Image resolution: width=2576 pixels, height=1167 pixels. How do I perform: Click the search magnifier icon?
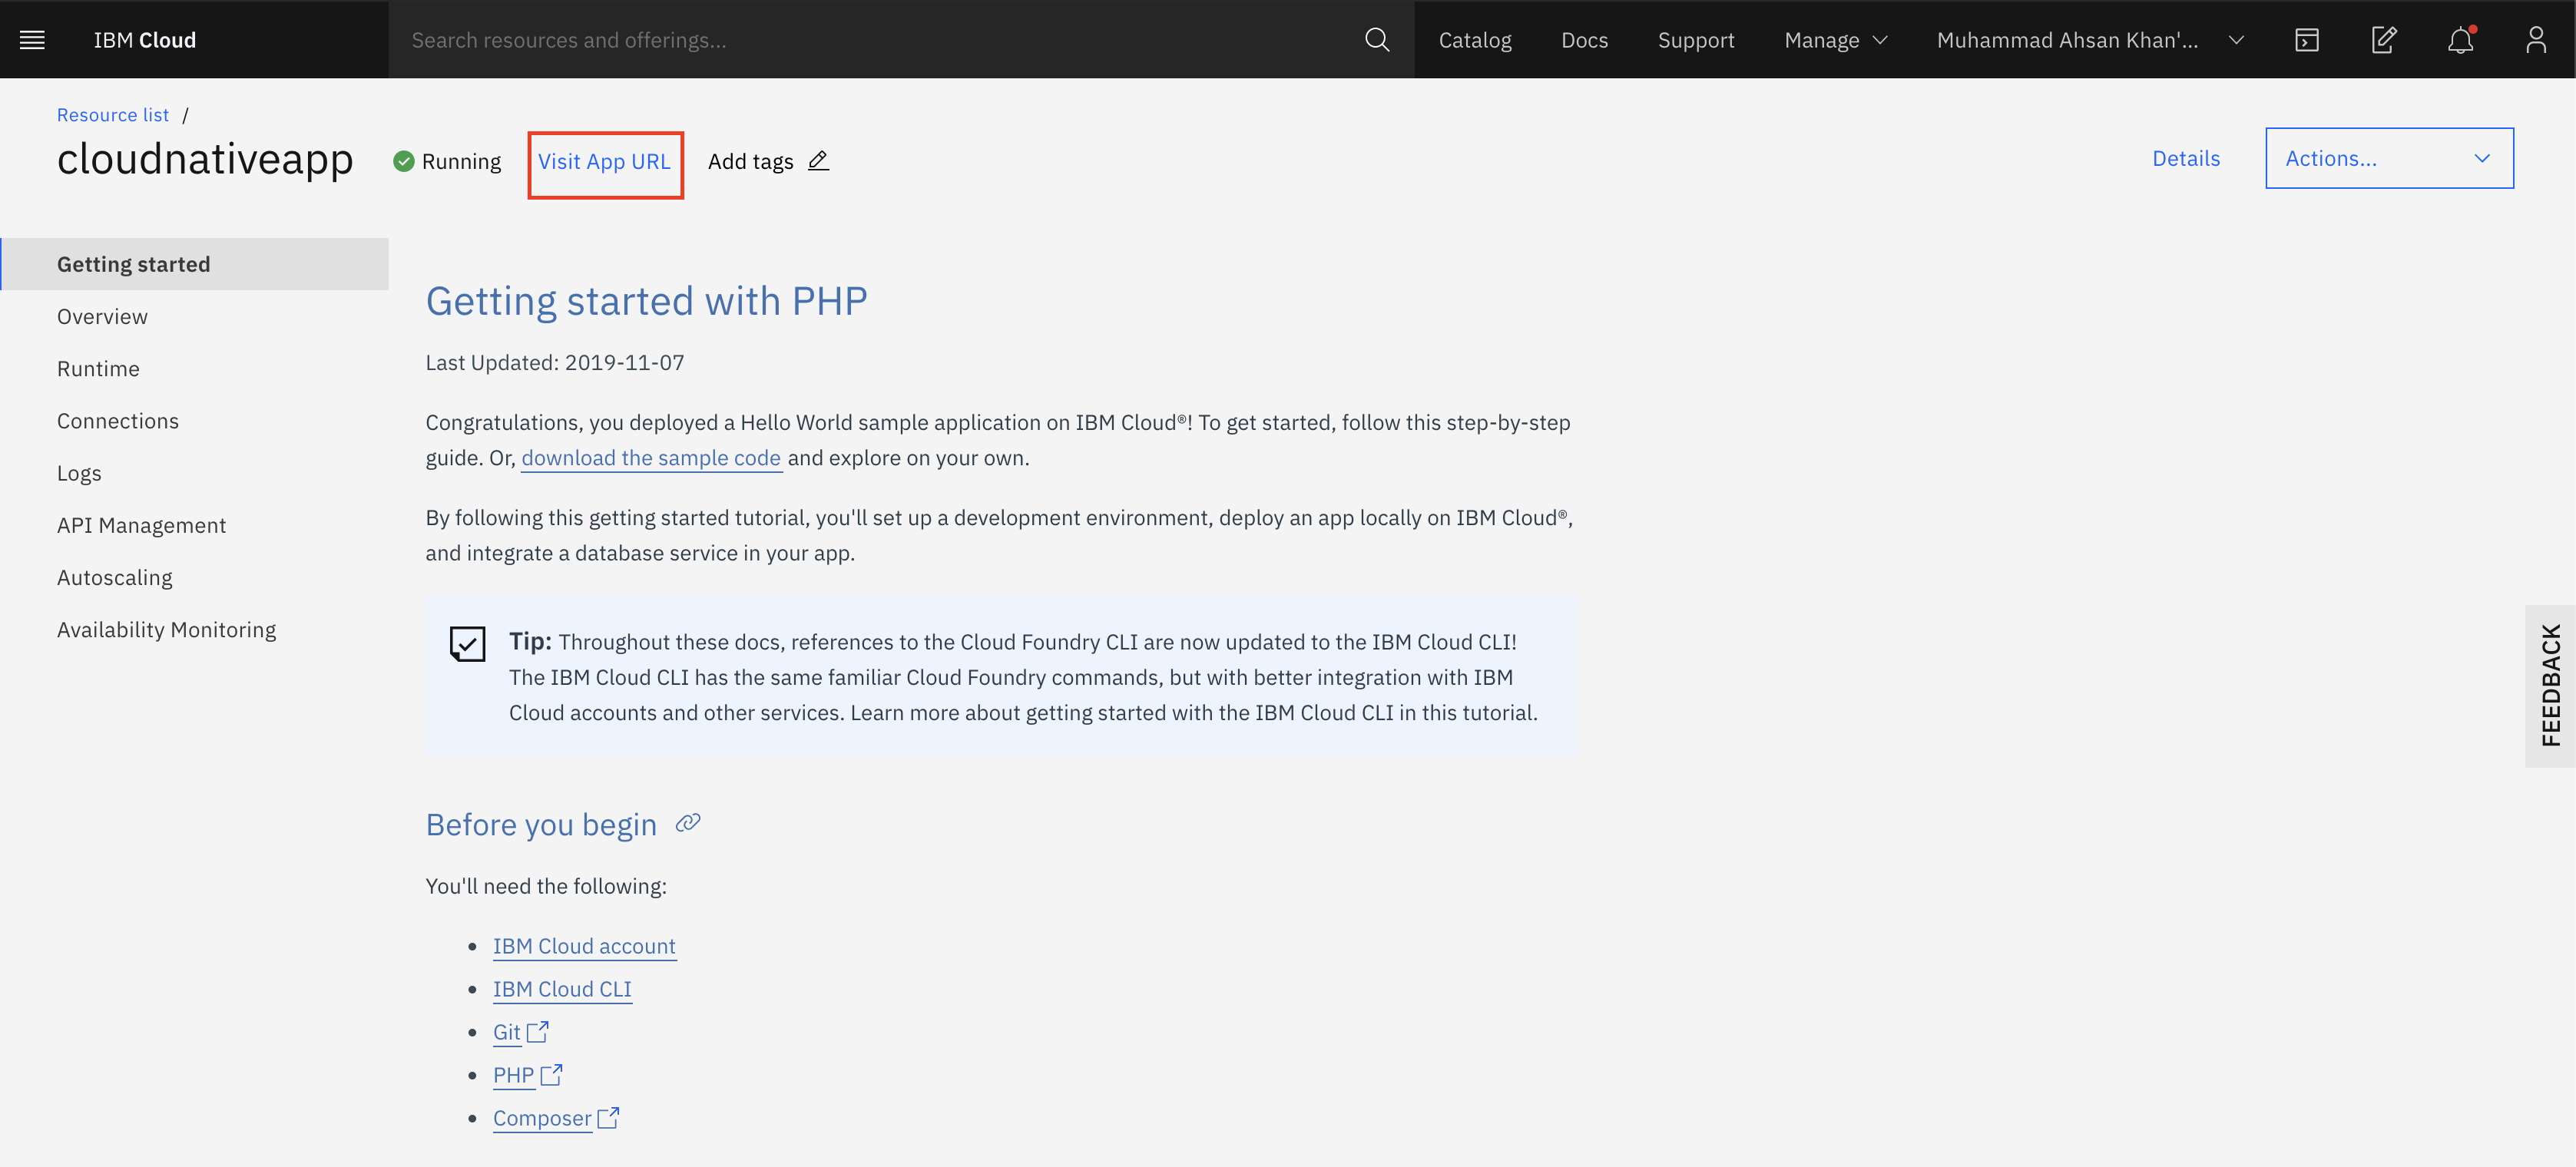pyautogui.click(x=1376, y=40)
